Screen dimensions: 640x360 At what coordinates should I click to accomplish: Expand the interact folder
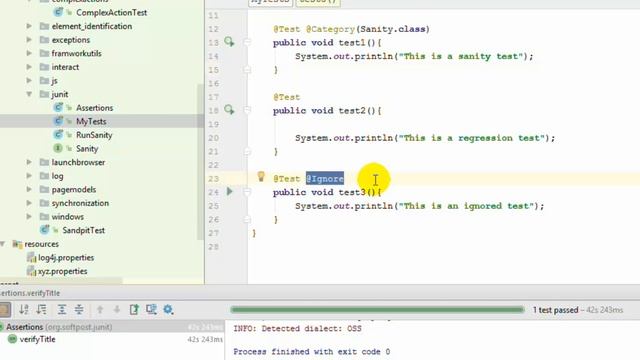[x=29, y=67]
